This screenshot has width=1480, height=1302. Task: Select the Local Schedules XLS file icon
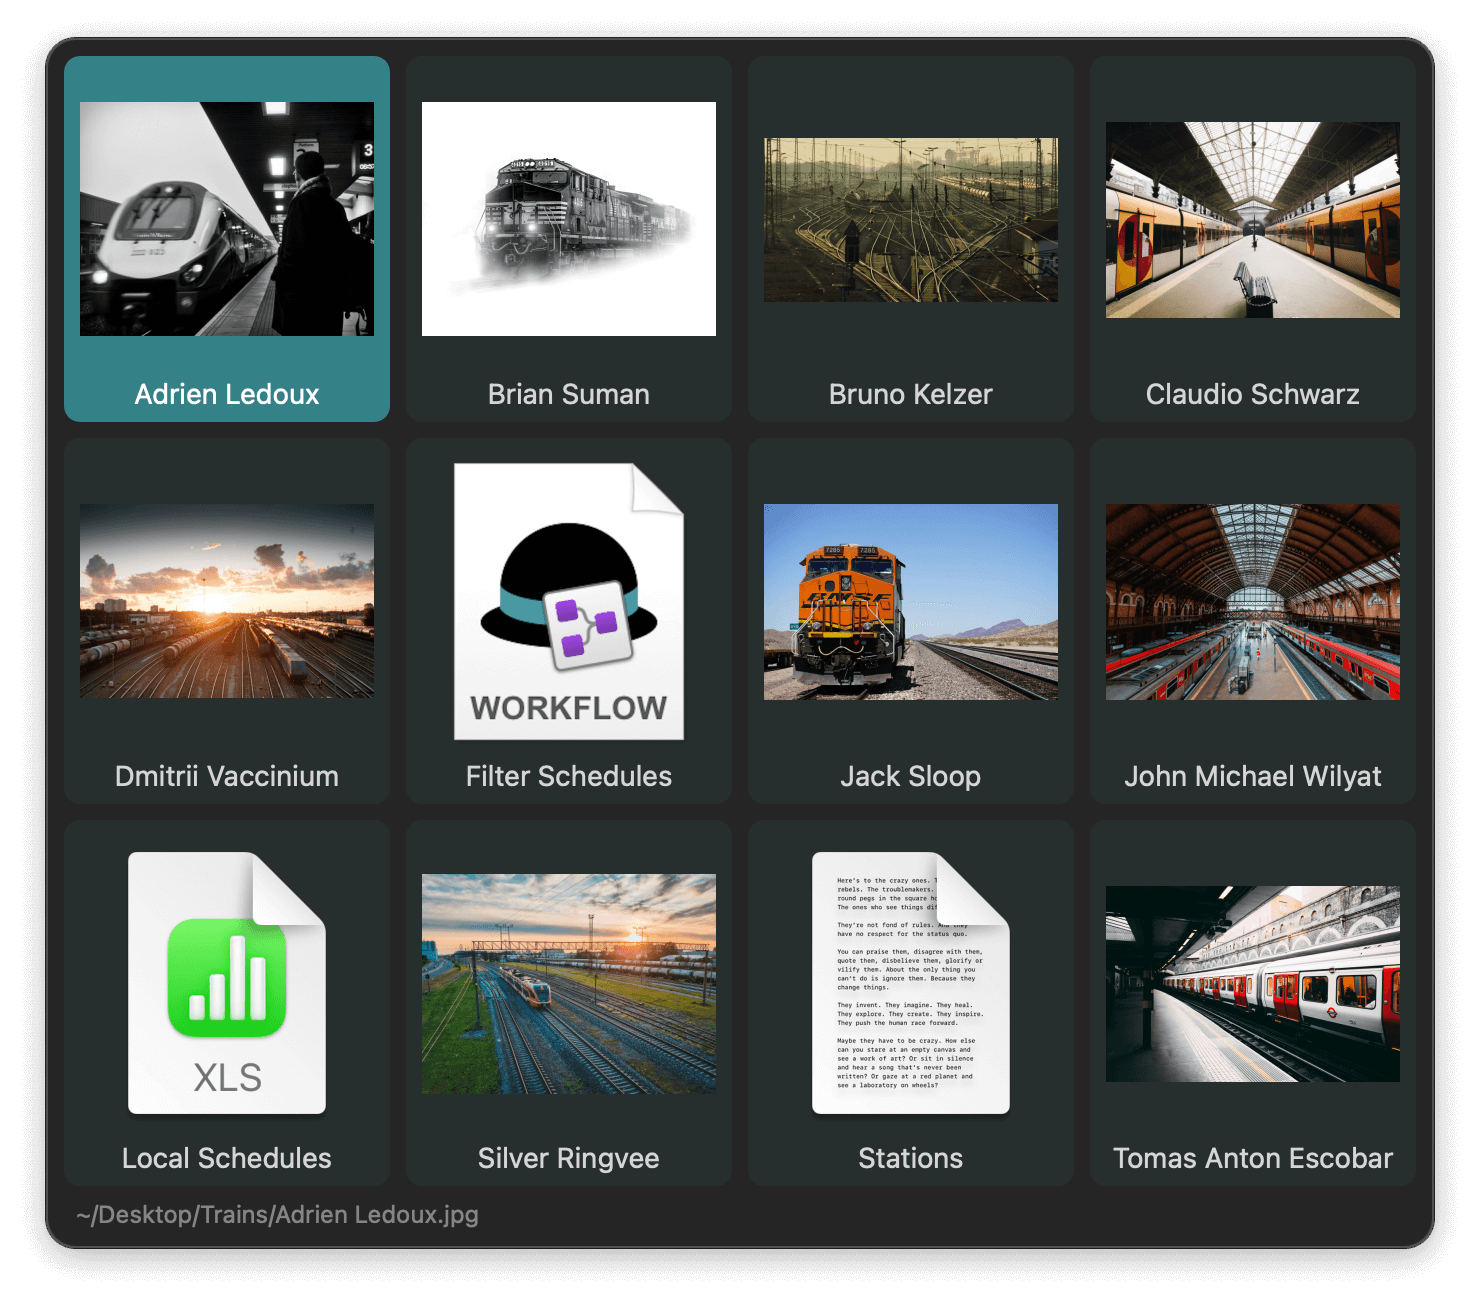227,983
